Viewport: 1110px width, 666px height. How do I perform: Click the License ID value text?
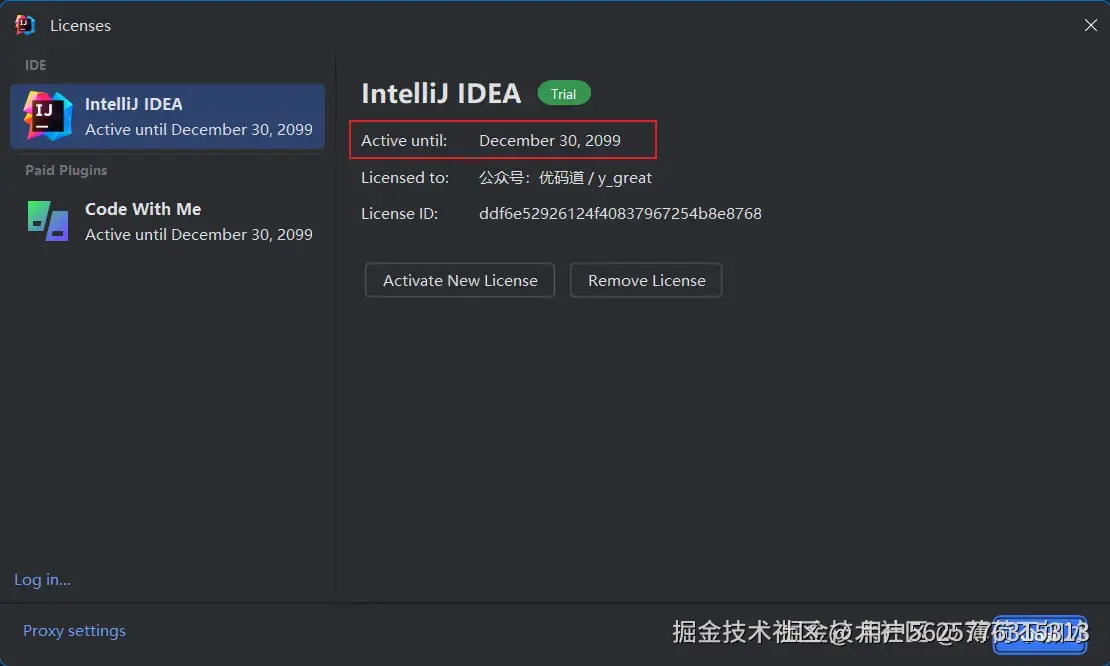pos(620,214)
